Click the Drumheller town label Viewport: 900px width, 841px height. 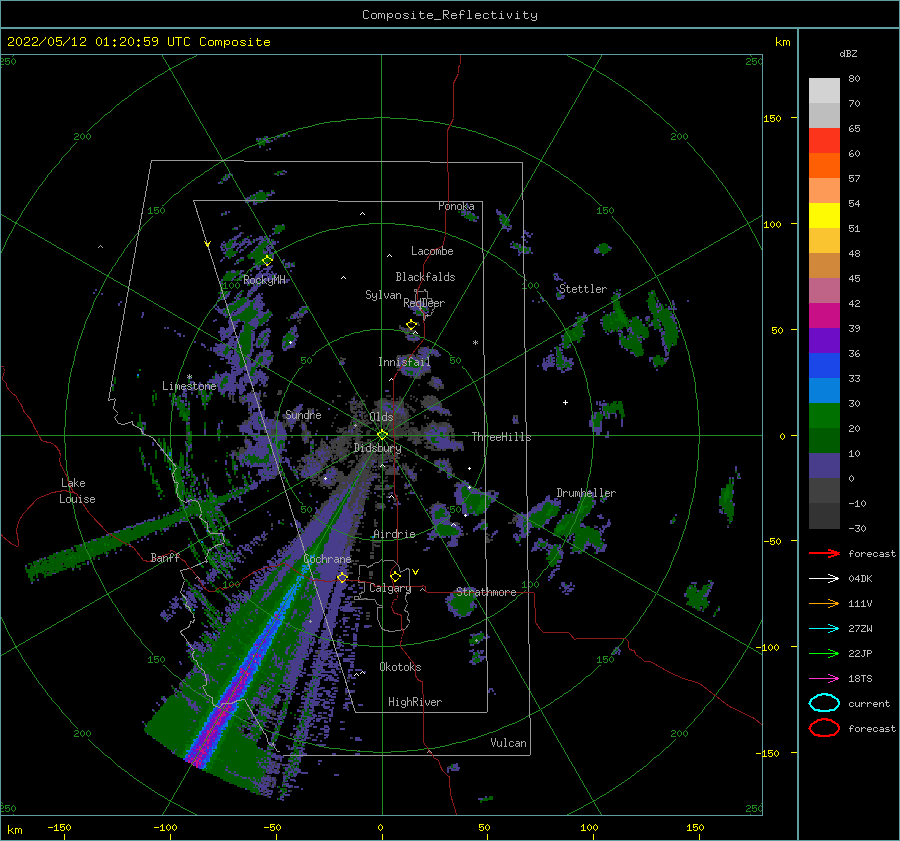pos(586,493)
